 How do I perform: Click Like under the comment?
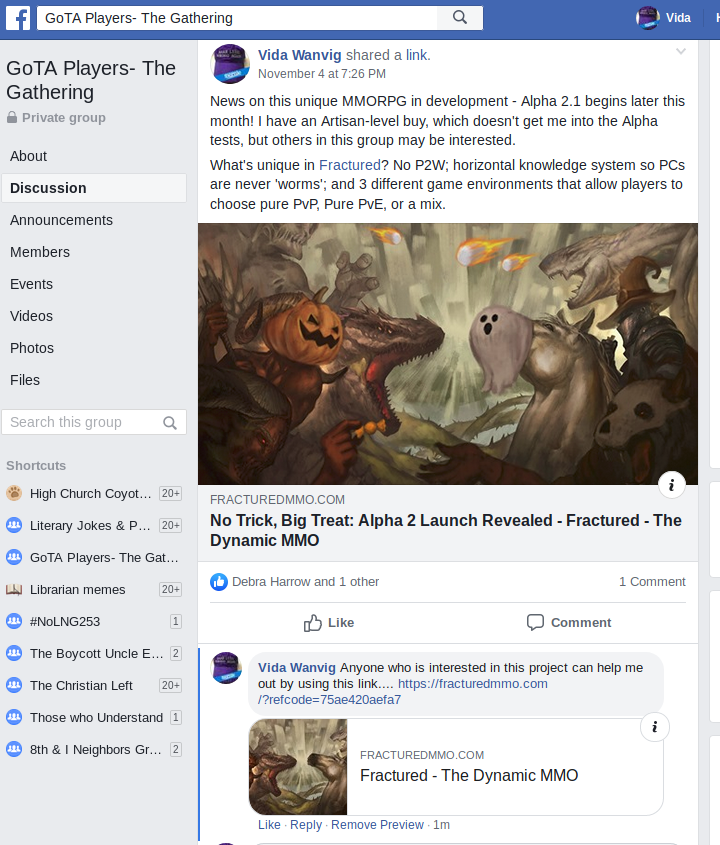pos(269,825)
